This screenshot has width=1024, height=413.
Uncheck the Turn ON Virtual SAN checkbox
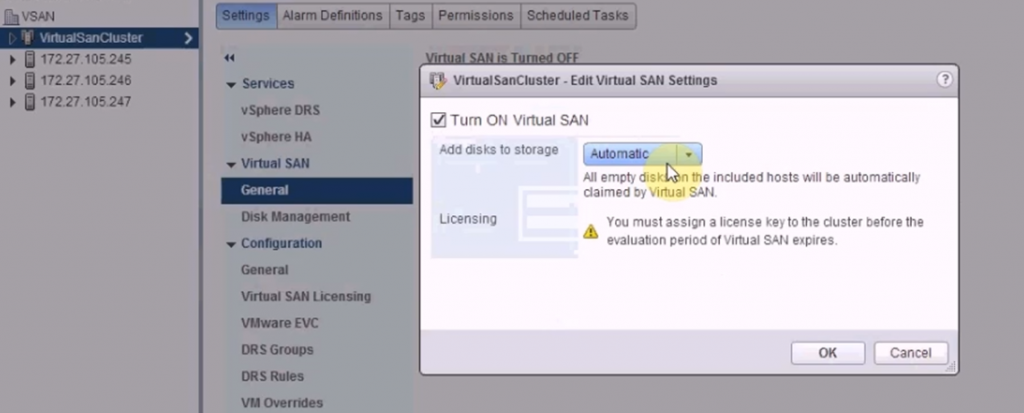point(437,120)
